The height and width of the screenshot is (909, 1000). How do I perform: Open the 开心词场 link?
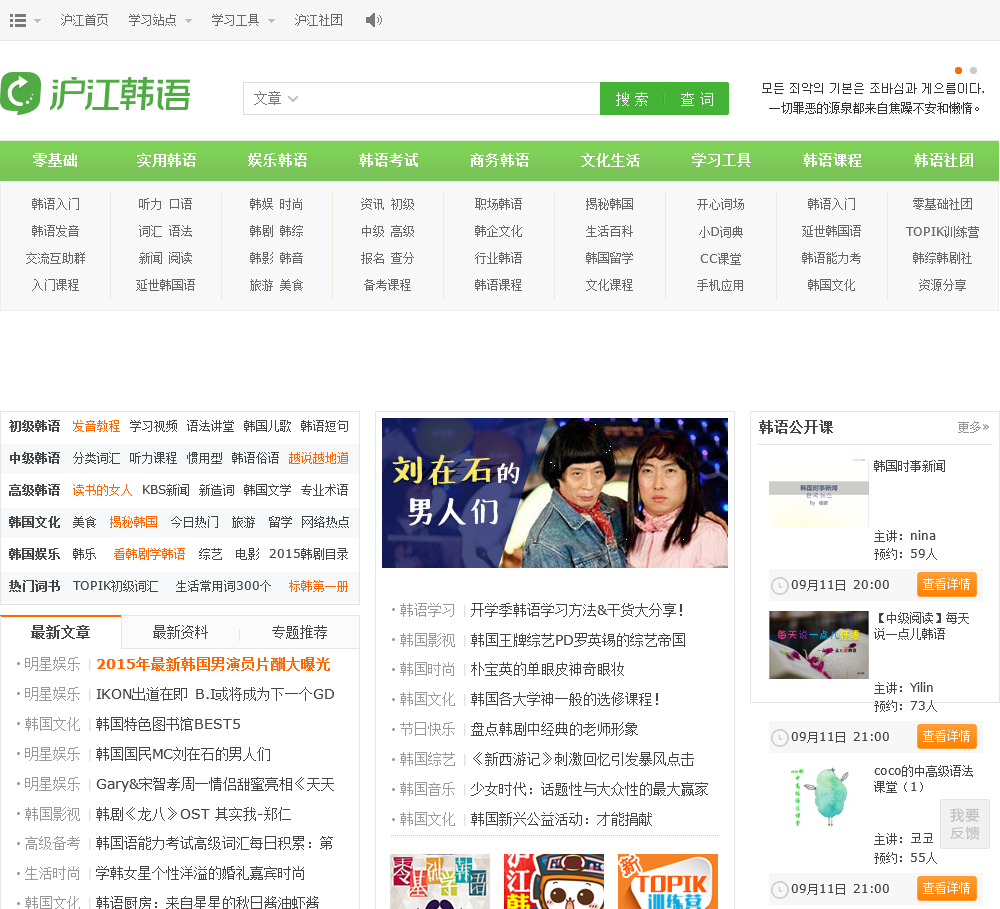click(721, 204)
